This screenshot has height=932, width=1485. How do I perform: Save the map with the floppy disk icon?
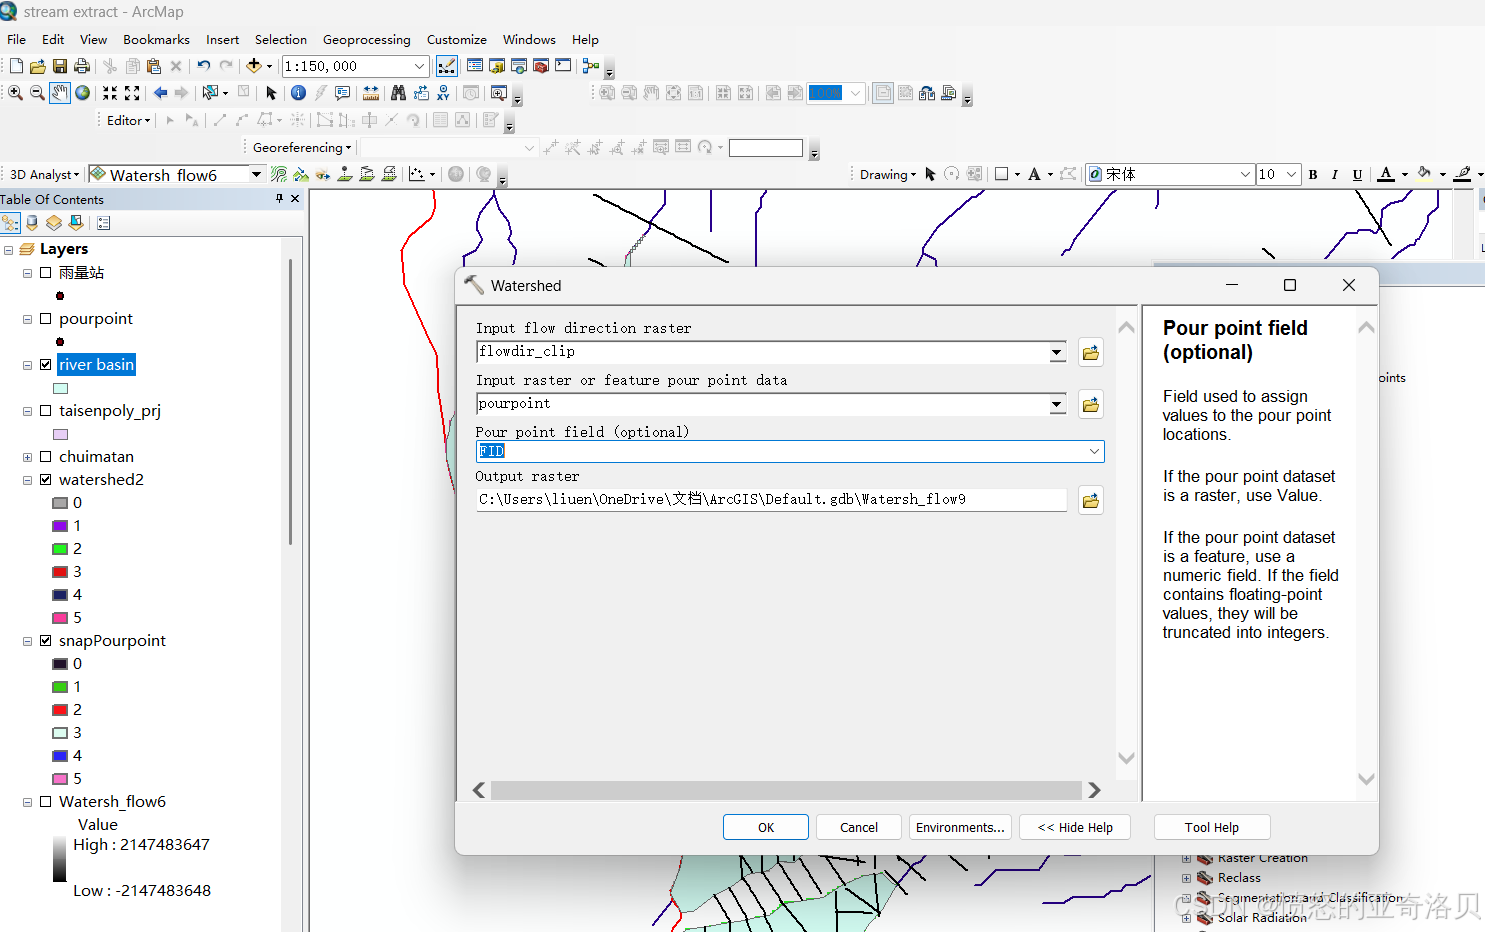point(60,66)
